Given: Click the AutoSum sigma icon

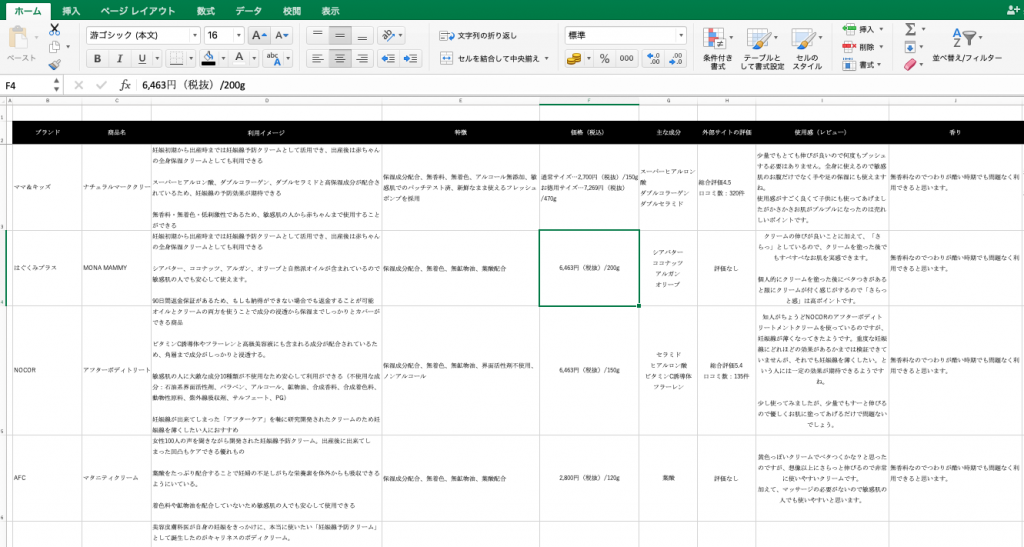Looking at the screenshot, I should pos(910,29).
